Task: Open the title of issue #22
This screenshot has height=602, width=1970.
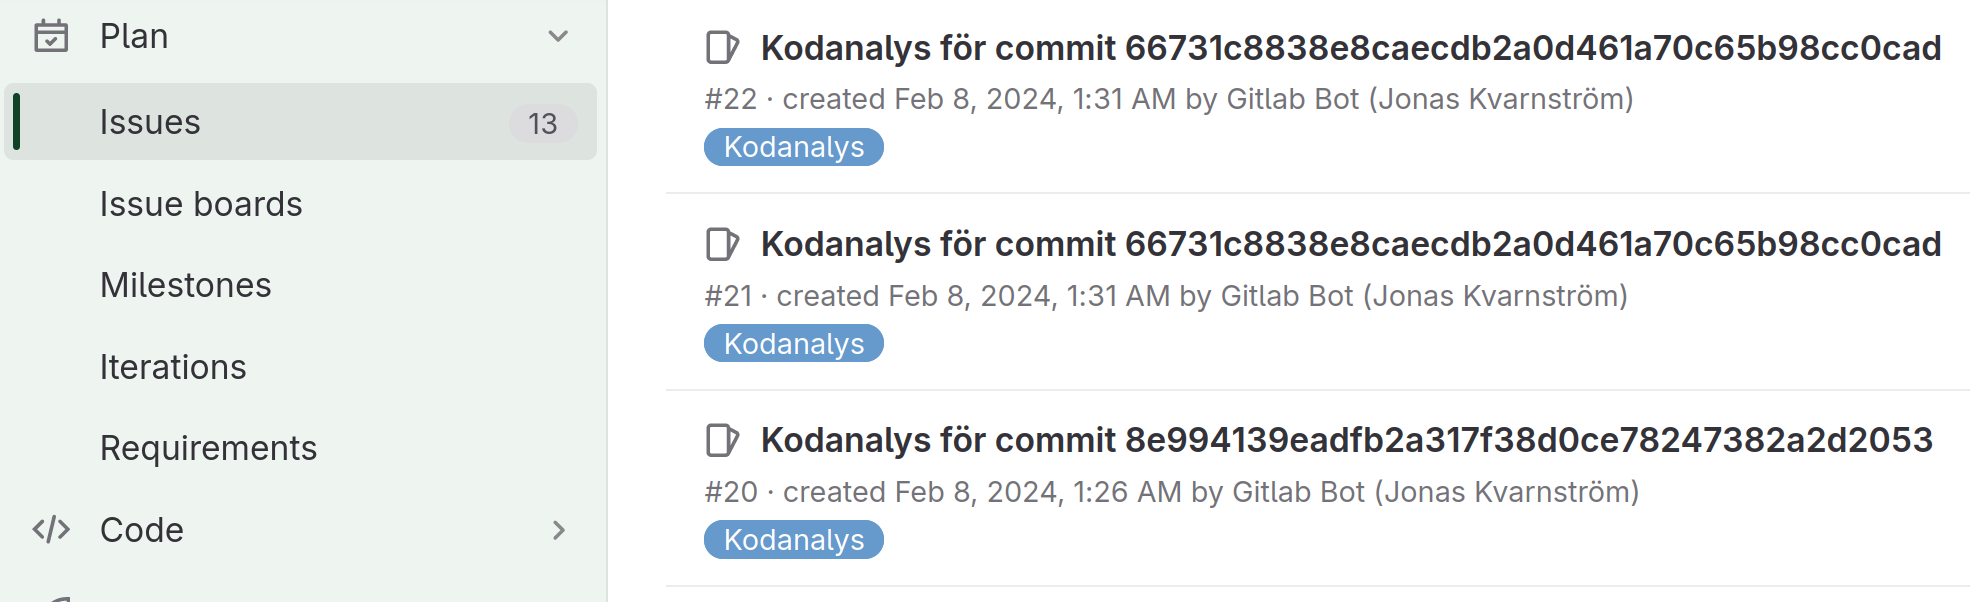Action: point(1350,48)
